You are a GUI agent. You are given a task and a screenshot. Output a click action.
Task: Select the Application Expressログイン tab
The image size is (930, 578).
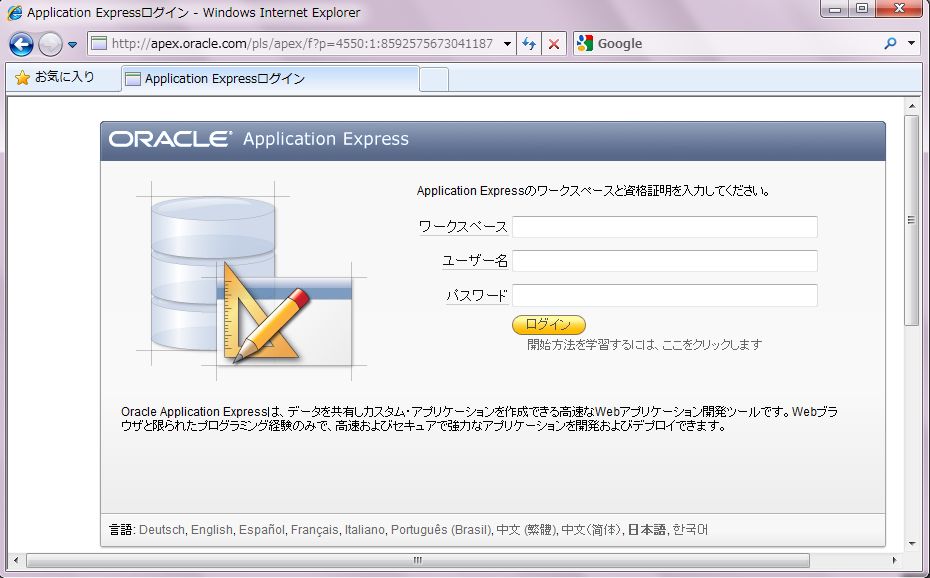[x=270, y=78]
